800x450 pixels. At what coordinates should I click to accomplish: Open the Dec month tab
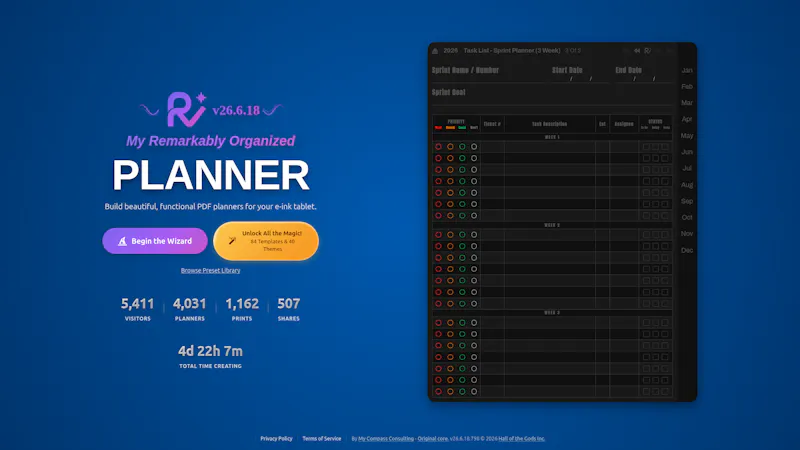pyautogui.click(x=687, y=250)
